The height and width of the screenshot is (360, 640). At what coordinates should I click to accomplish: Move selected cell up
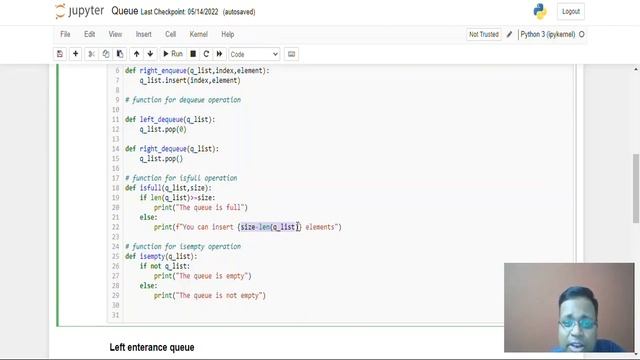pos(136,54)
